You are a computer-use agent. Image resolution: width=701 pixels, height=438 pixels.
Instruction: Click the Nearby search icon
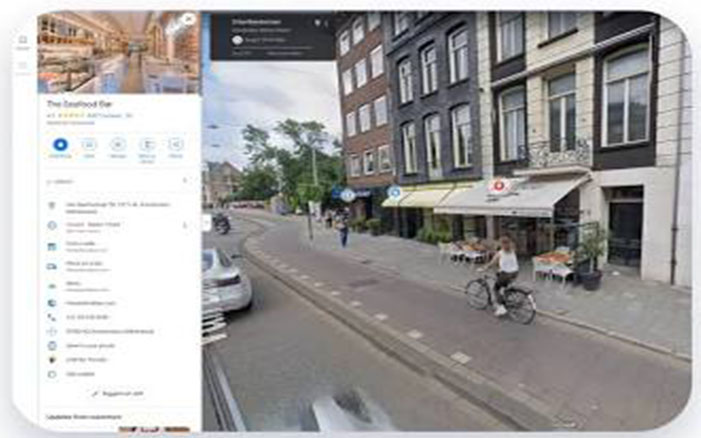pos(118,145)
